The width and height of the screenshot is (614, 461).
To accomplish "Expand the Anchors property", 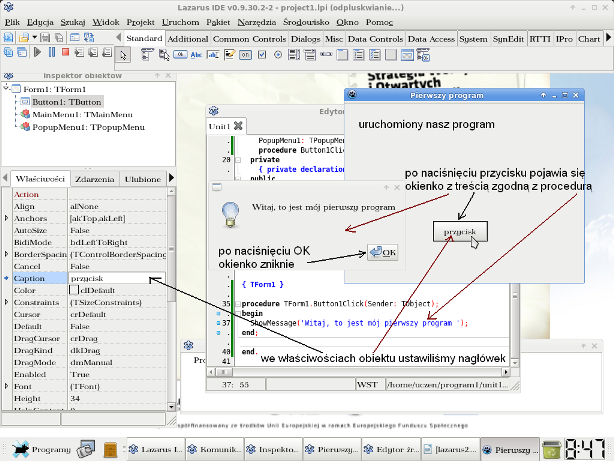I will 6,218.
